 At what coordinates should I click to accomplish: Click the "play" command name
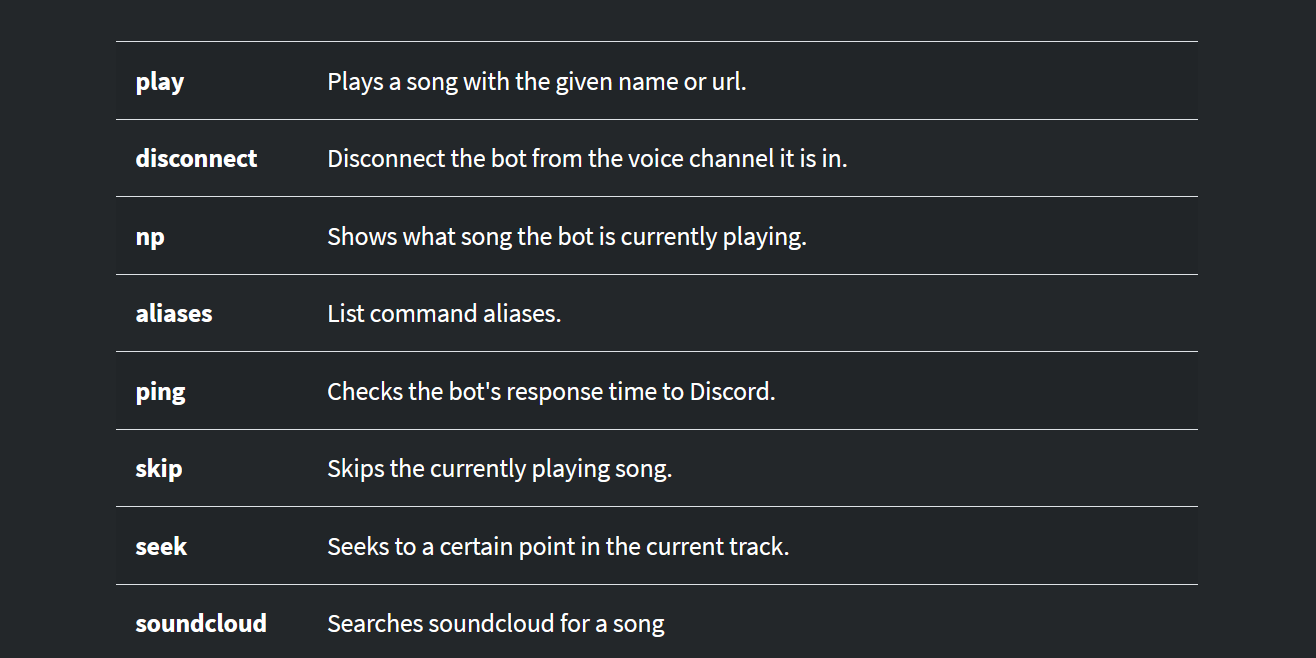pyautogui.click(x=160, y=82)
